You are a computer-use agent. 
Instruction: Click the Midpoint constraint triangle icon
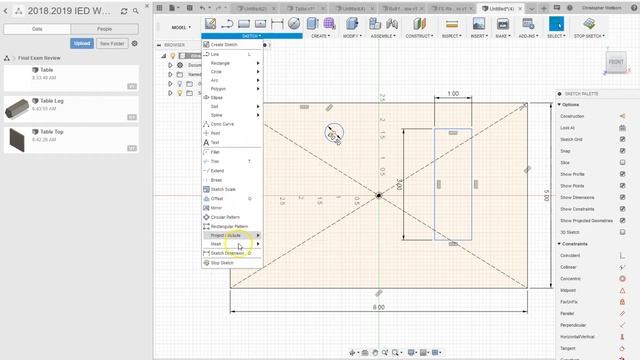coord(622,290)
